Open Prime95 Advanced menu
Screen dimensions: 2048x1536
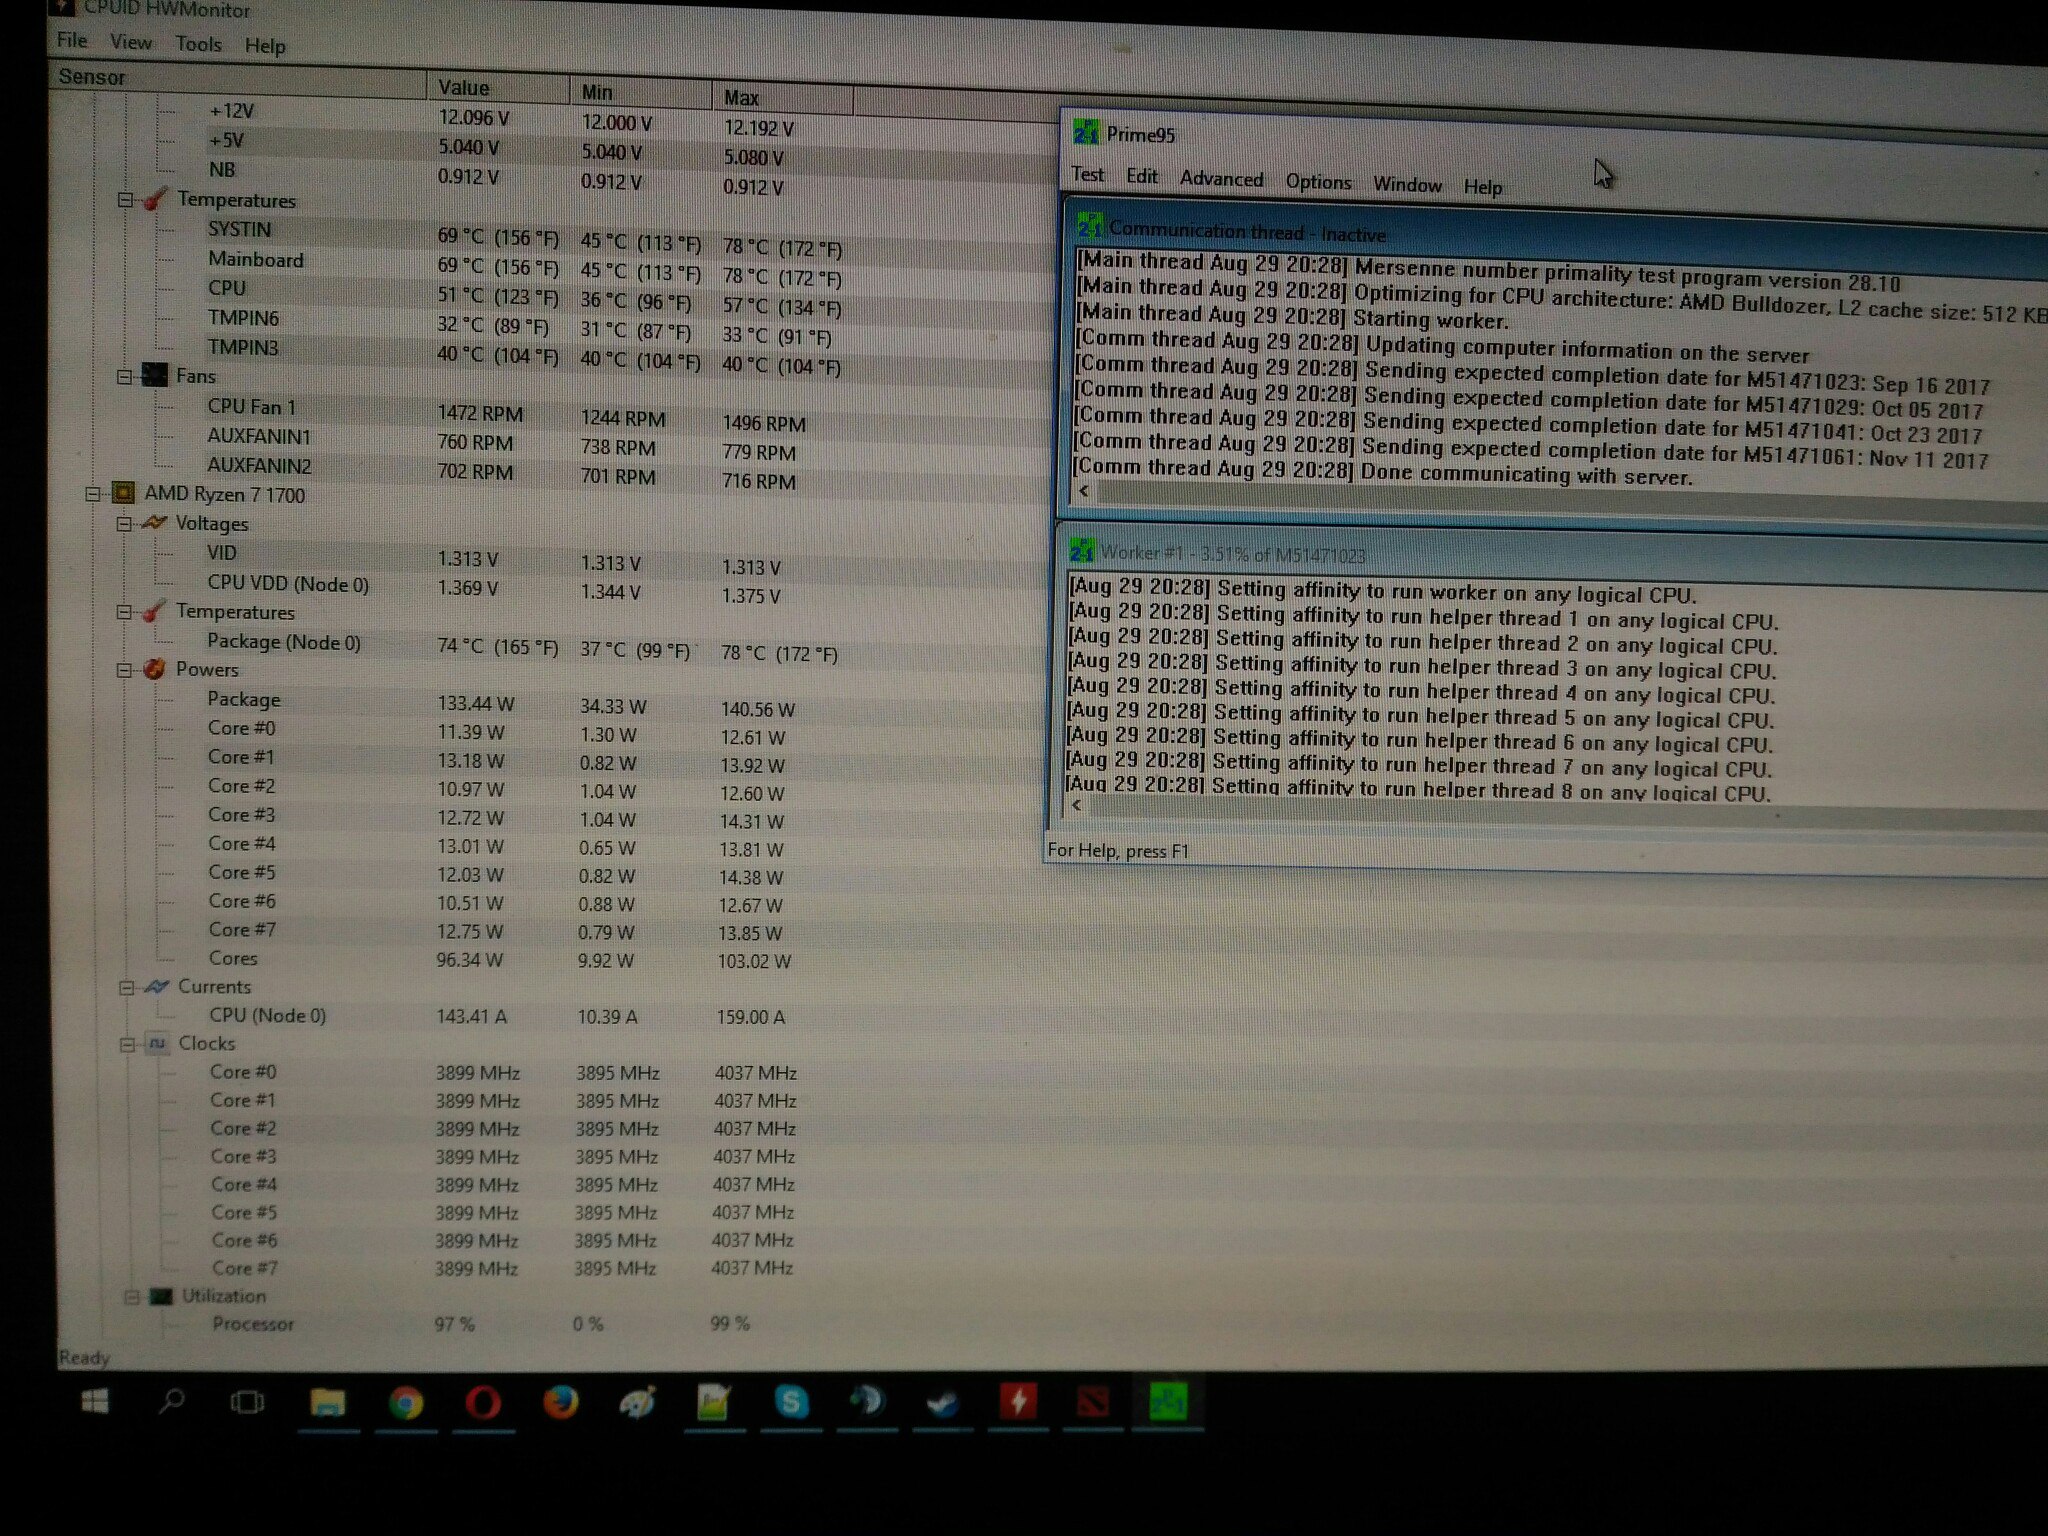pyautogui.click(x=1221, y=179)
